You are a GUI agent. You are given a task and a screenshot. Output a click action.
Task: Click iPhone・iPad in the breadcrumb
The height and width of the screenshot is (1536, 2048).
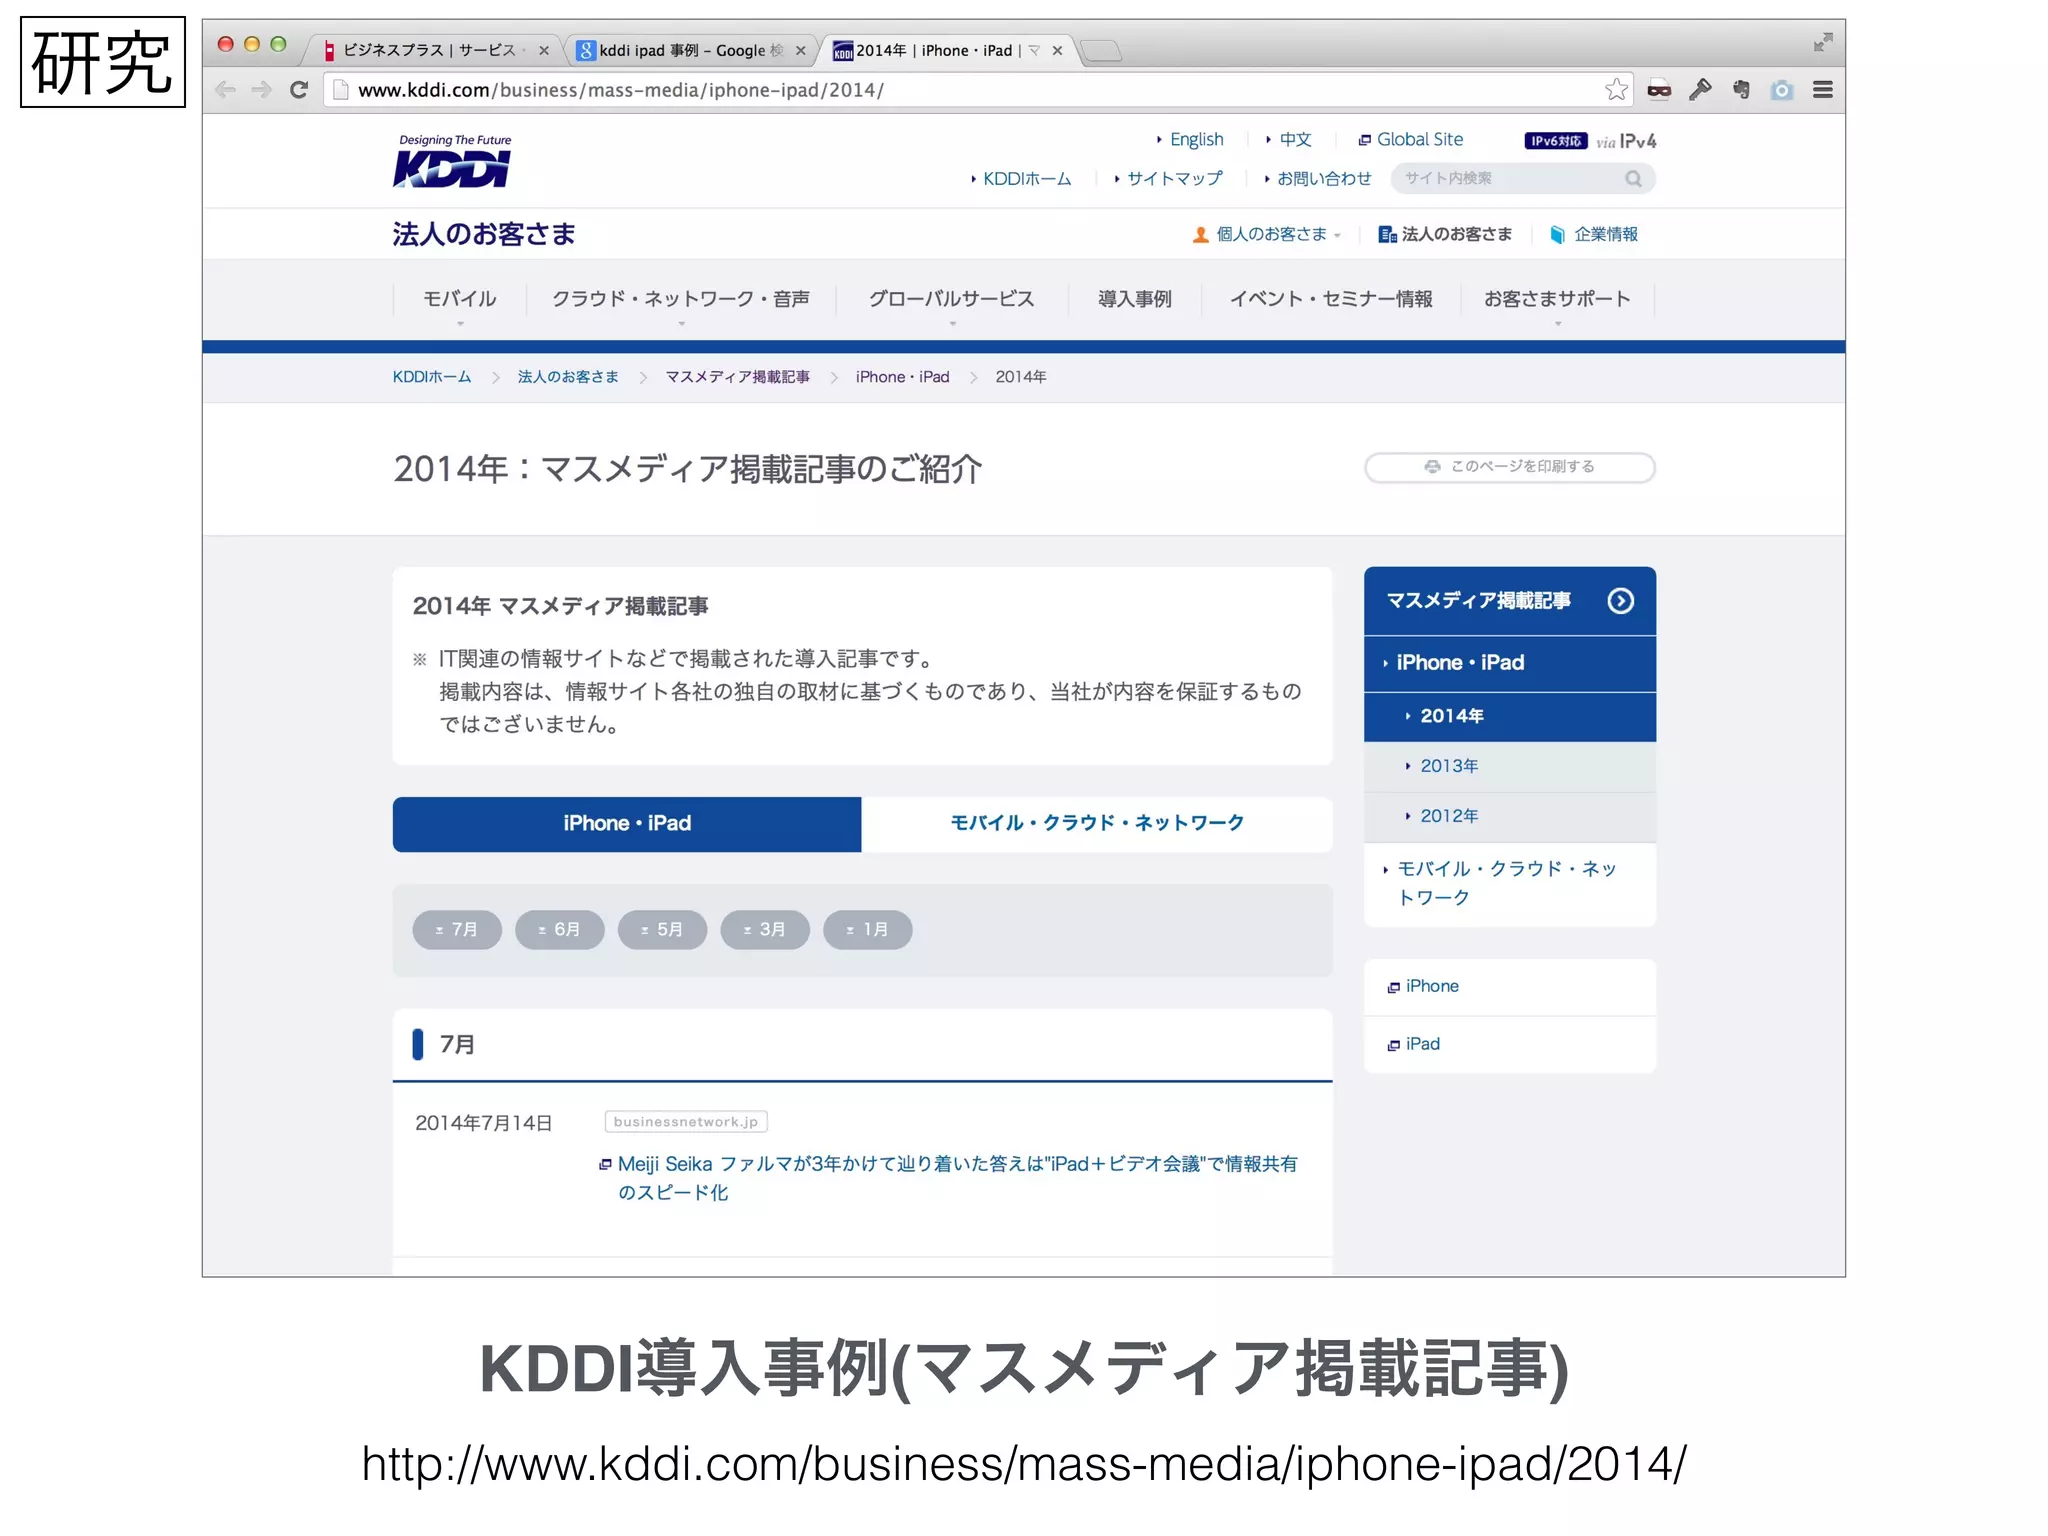tap(902, 377)
